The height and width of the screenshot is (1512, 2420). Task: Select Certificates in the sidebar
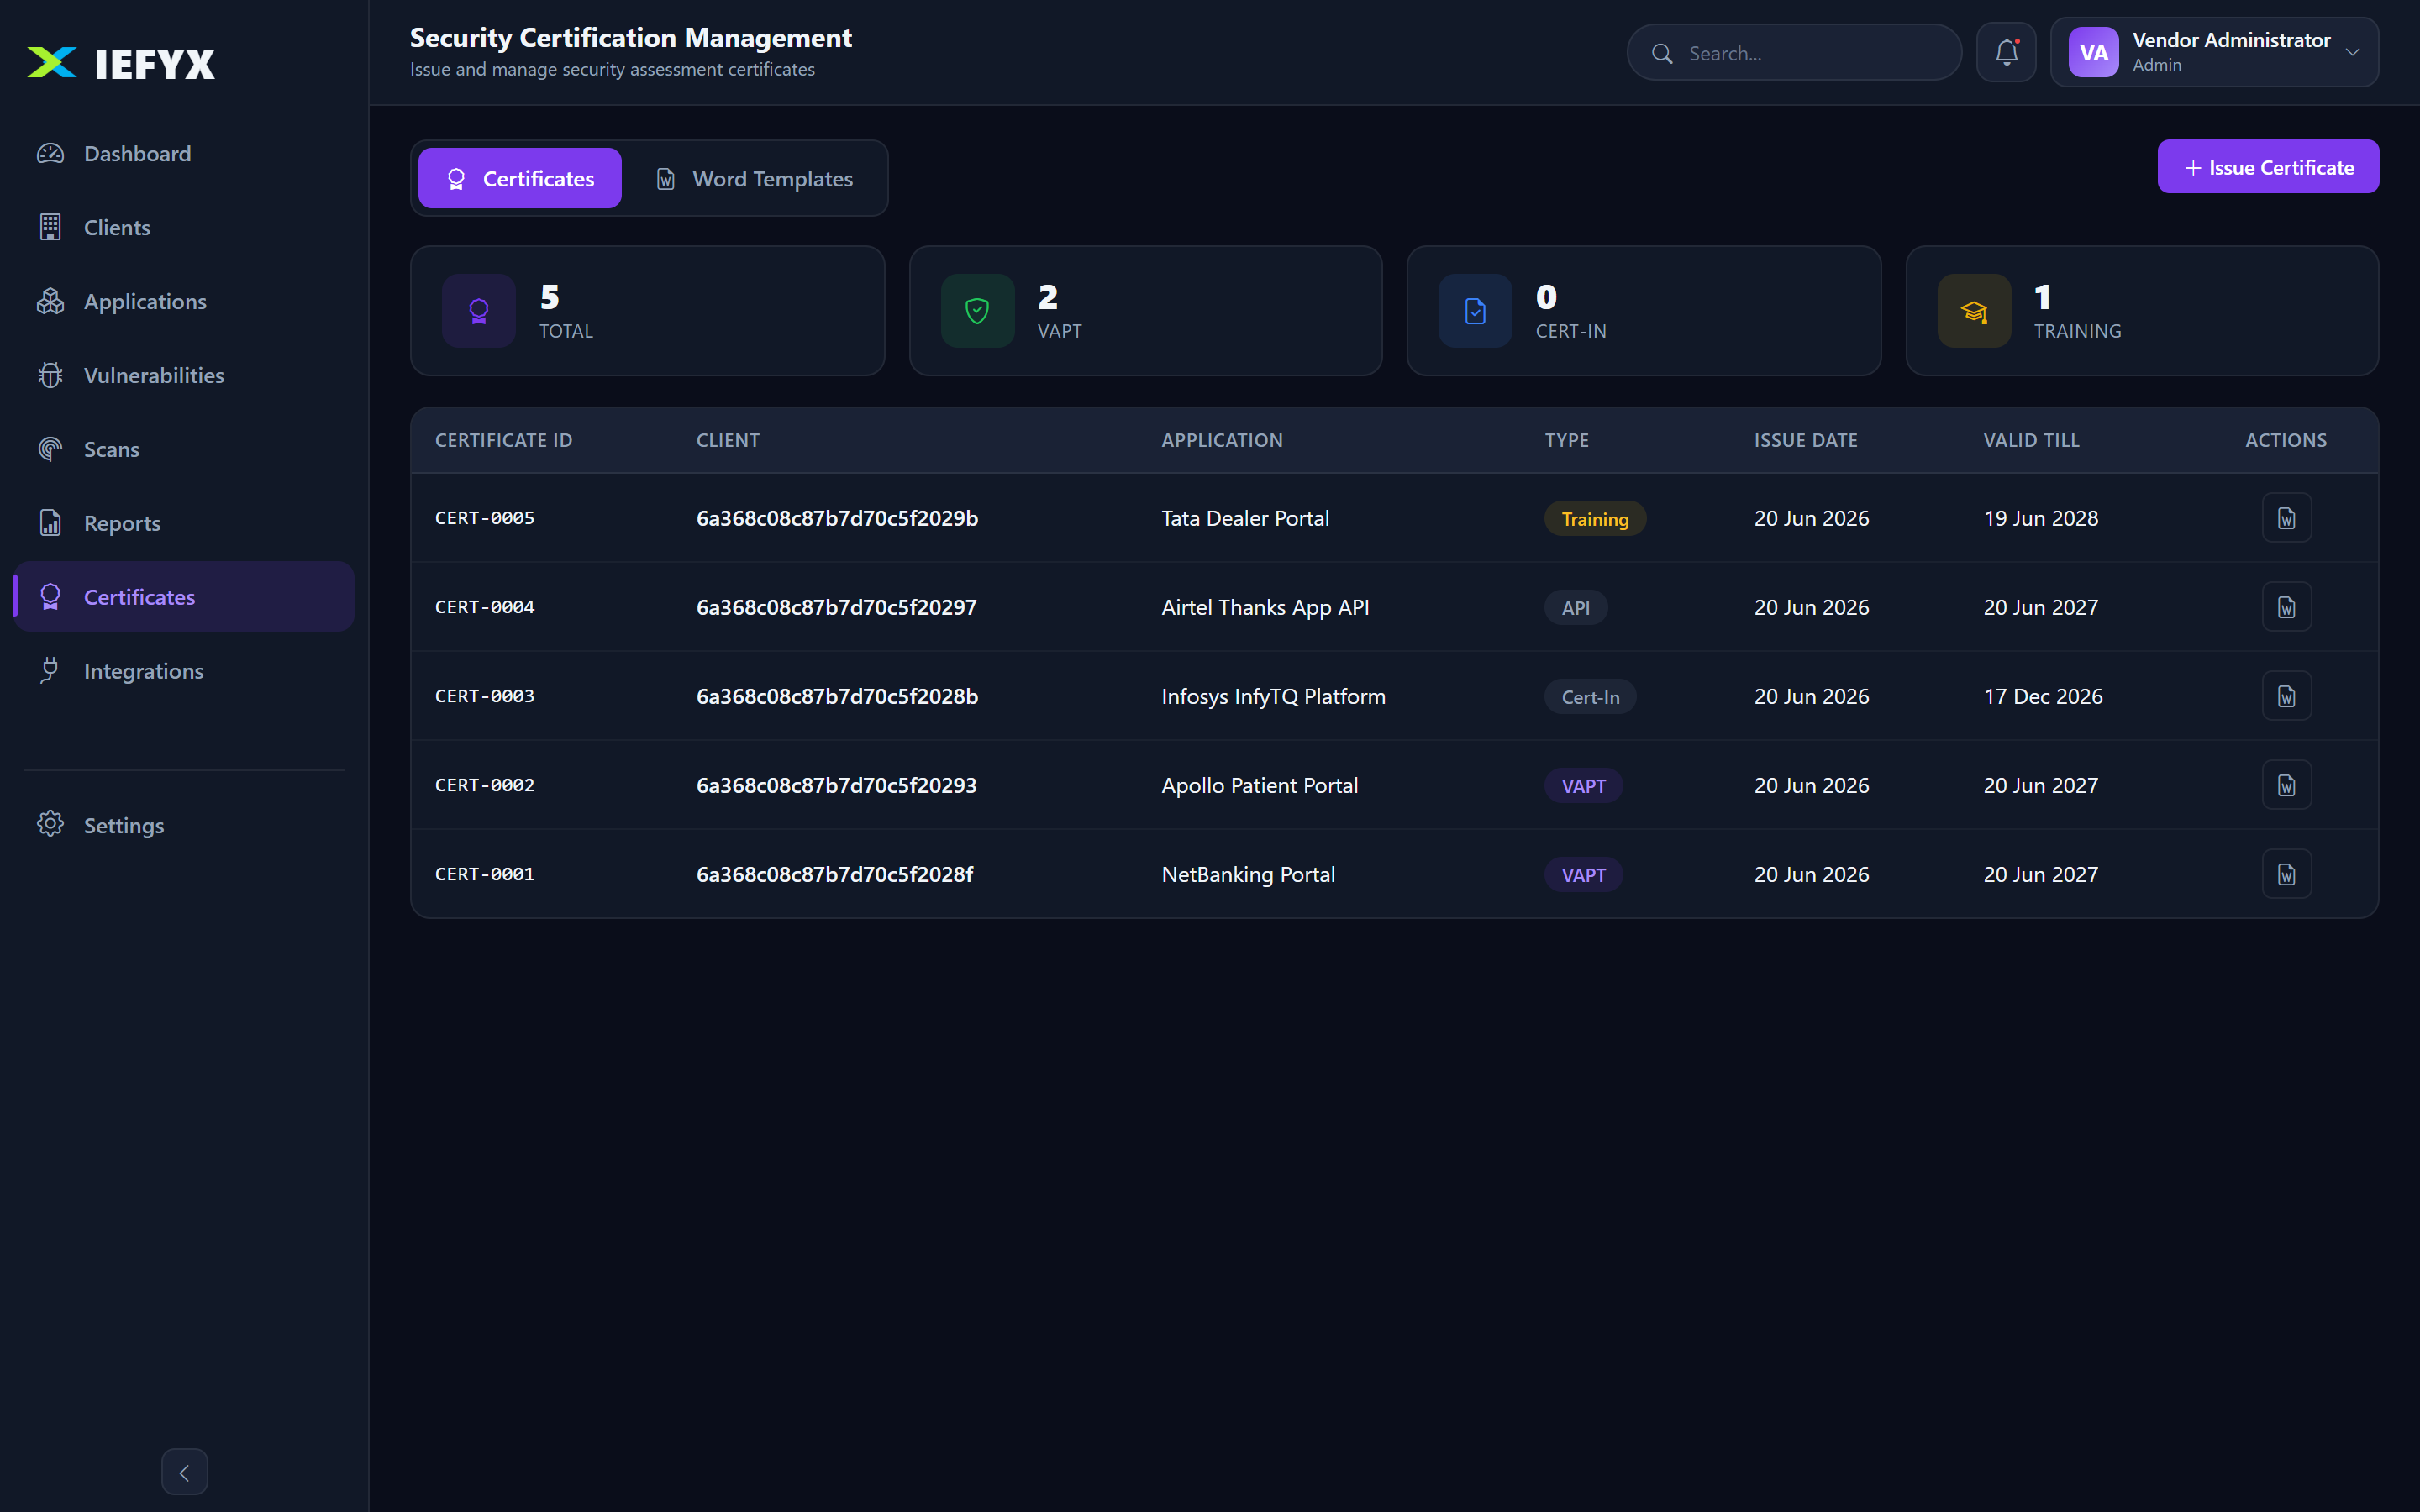[x=184, y=597]
